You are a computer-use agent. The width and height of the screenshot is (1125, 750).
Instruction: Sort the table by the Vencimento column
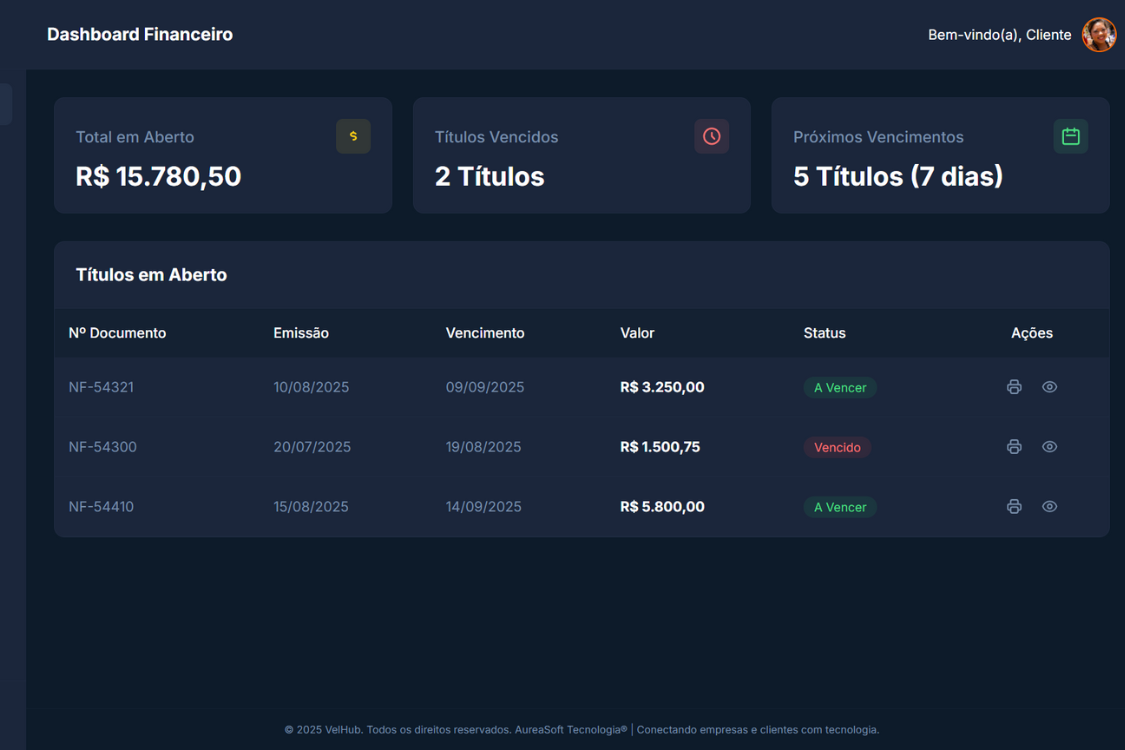tap(485, 332)
